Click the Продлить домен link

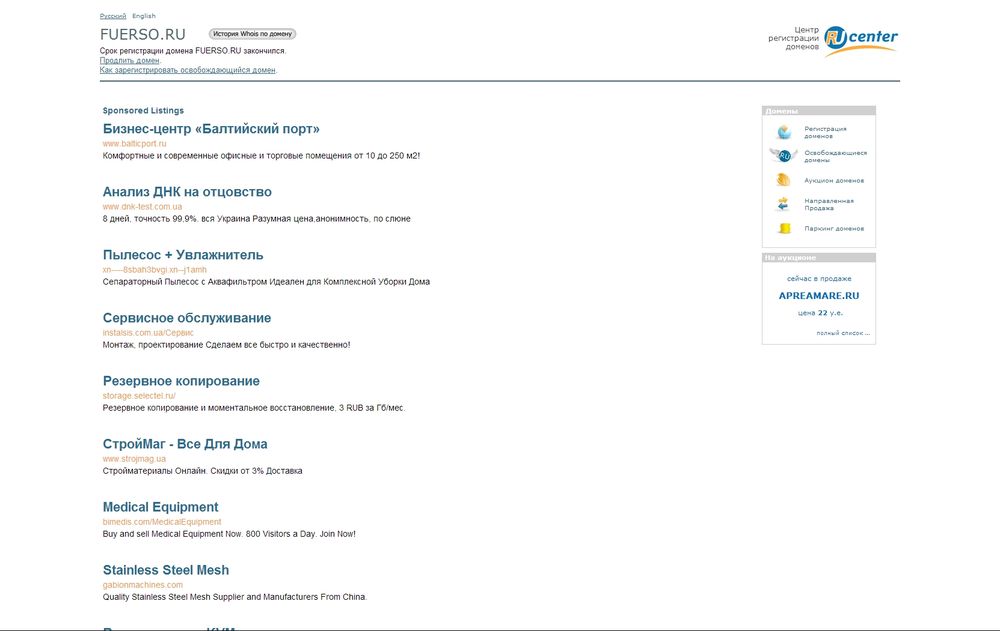pos(129,61)
